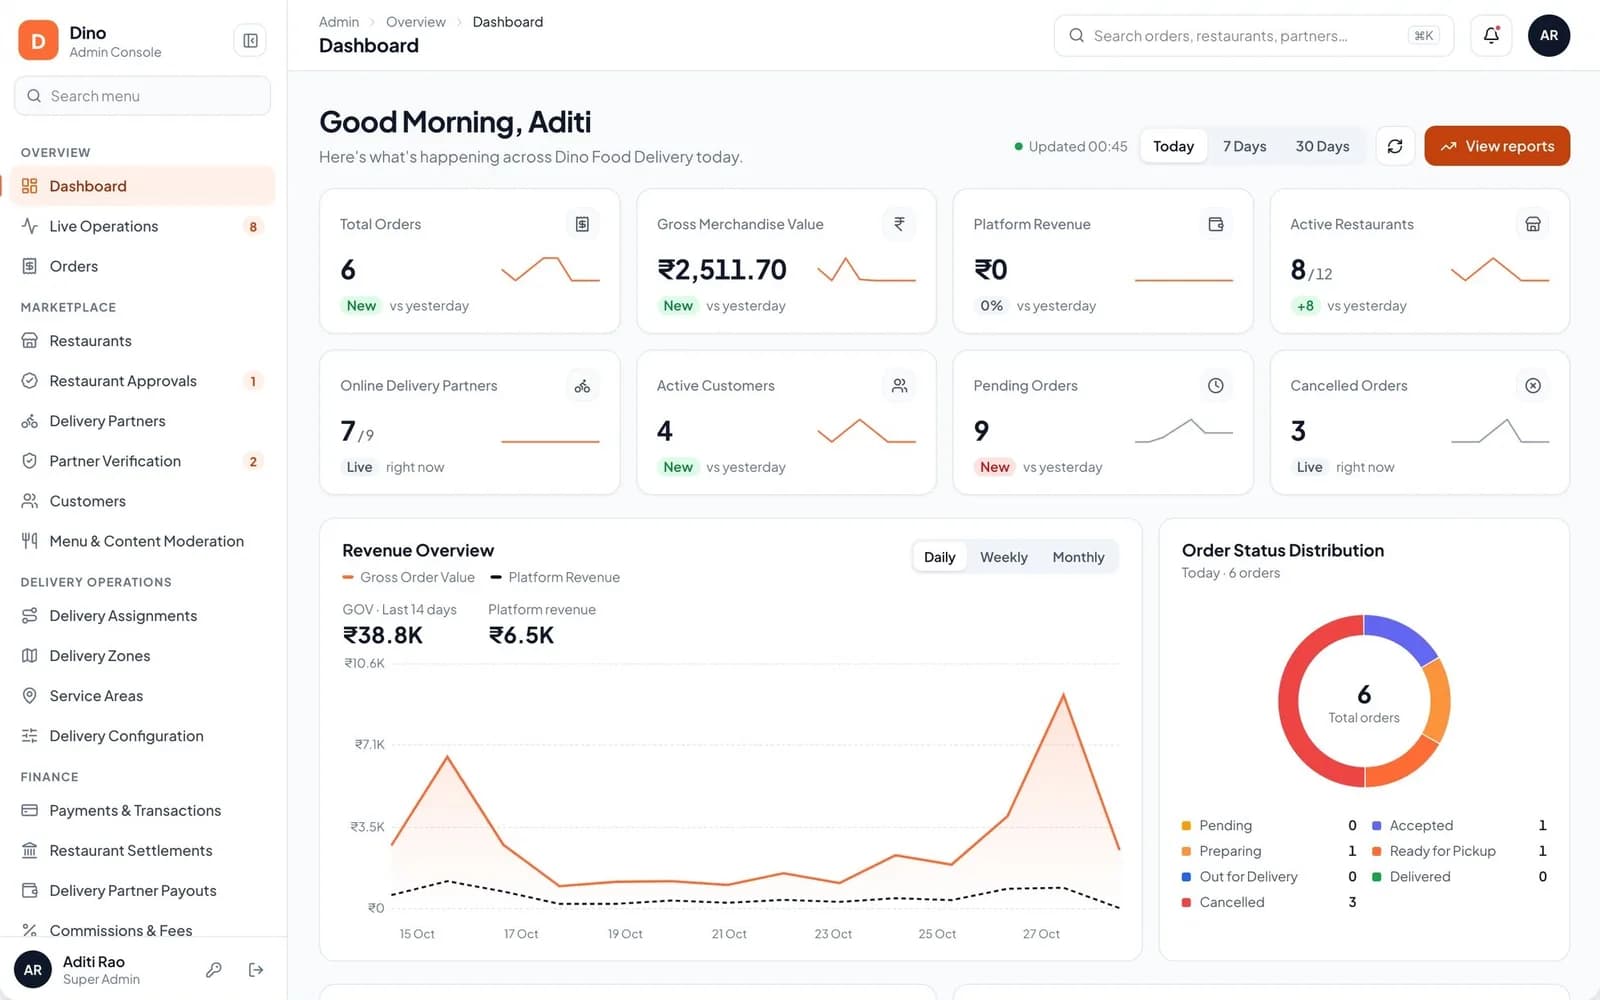
Task: Click the rupee icon on GMV card
Action: [x=899, y=224]
